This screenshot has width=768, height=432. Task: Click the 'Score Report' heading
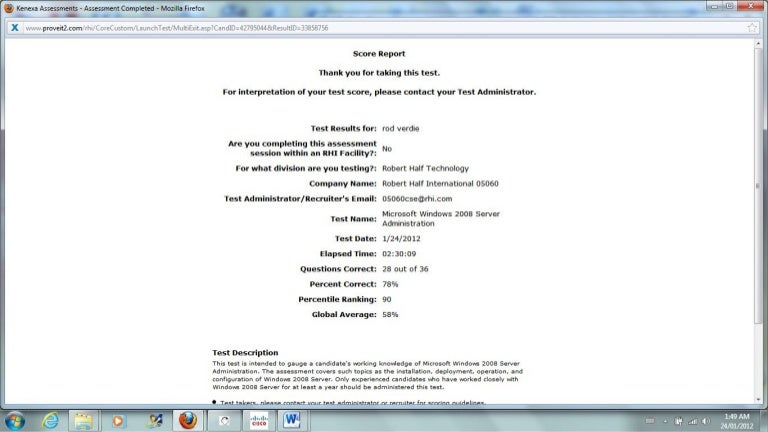coord(379,54)
